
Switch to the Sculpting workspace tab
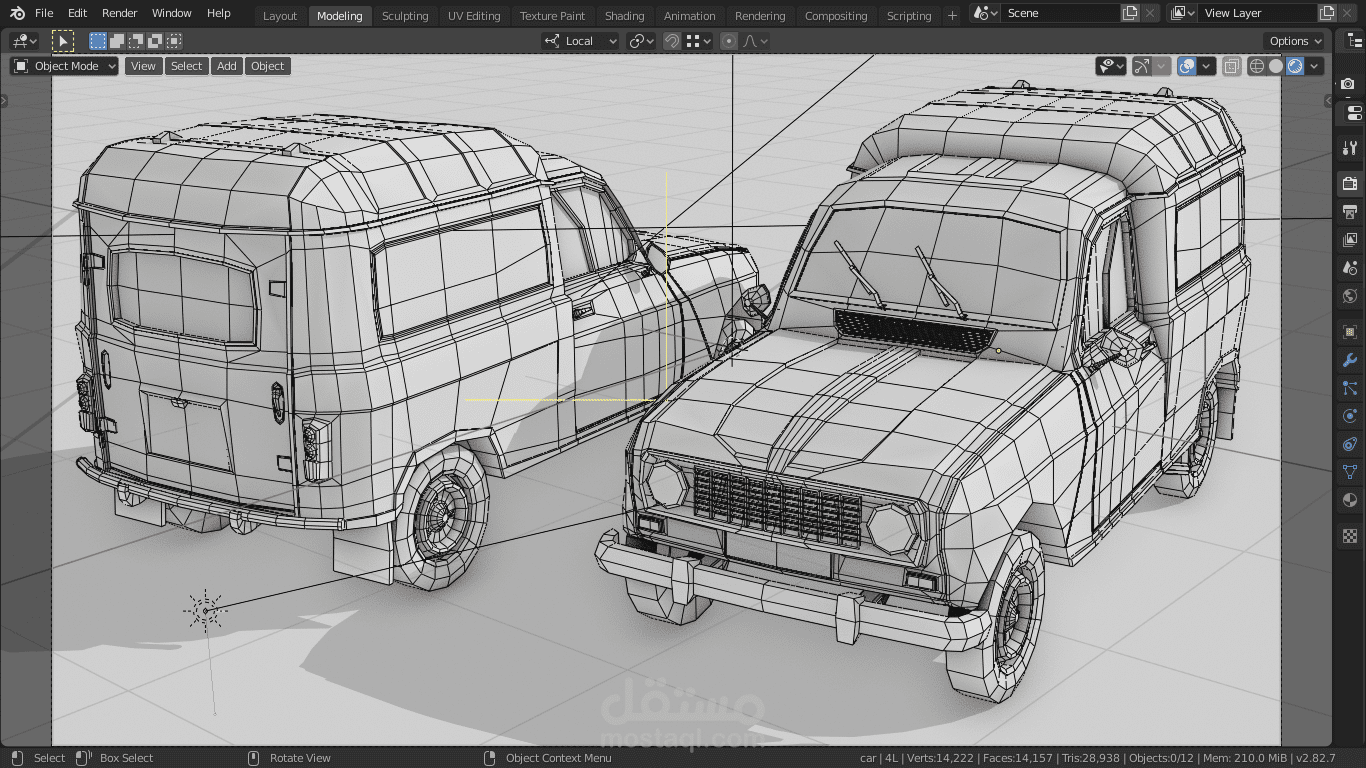pos(405,15)
